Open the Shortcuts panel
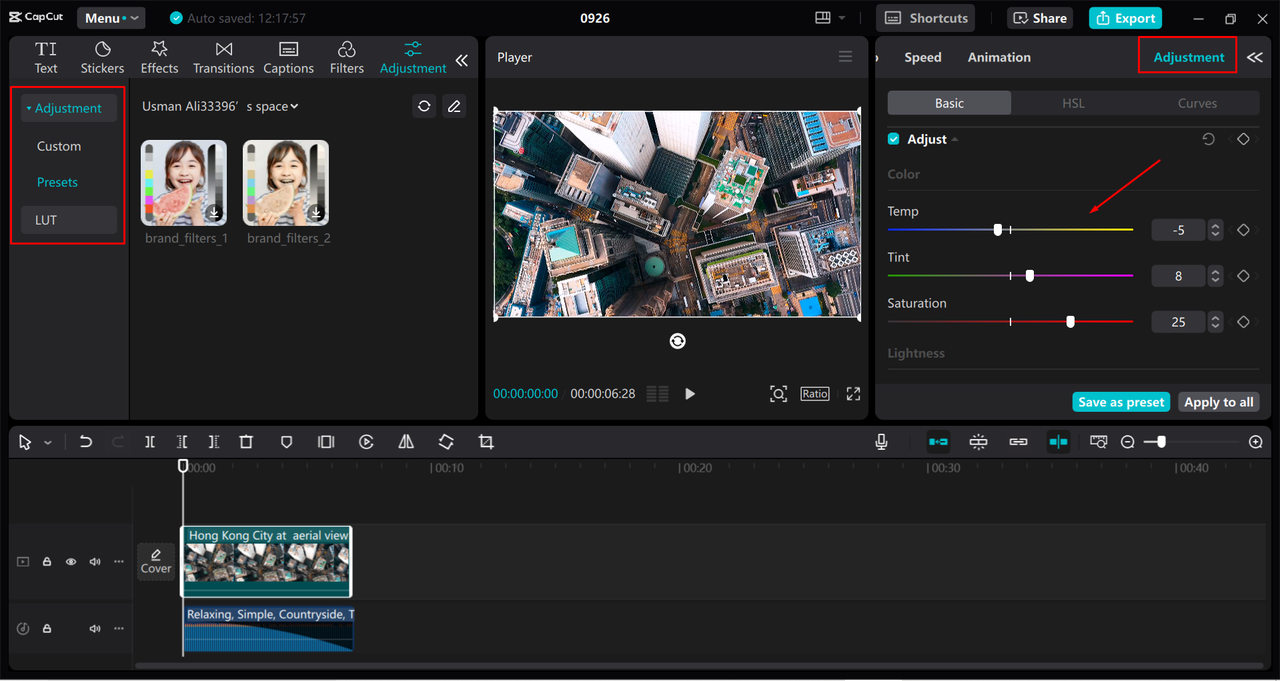This screenshot has height=681, width=1280. click(x=926, y=18)
